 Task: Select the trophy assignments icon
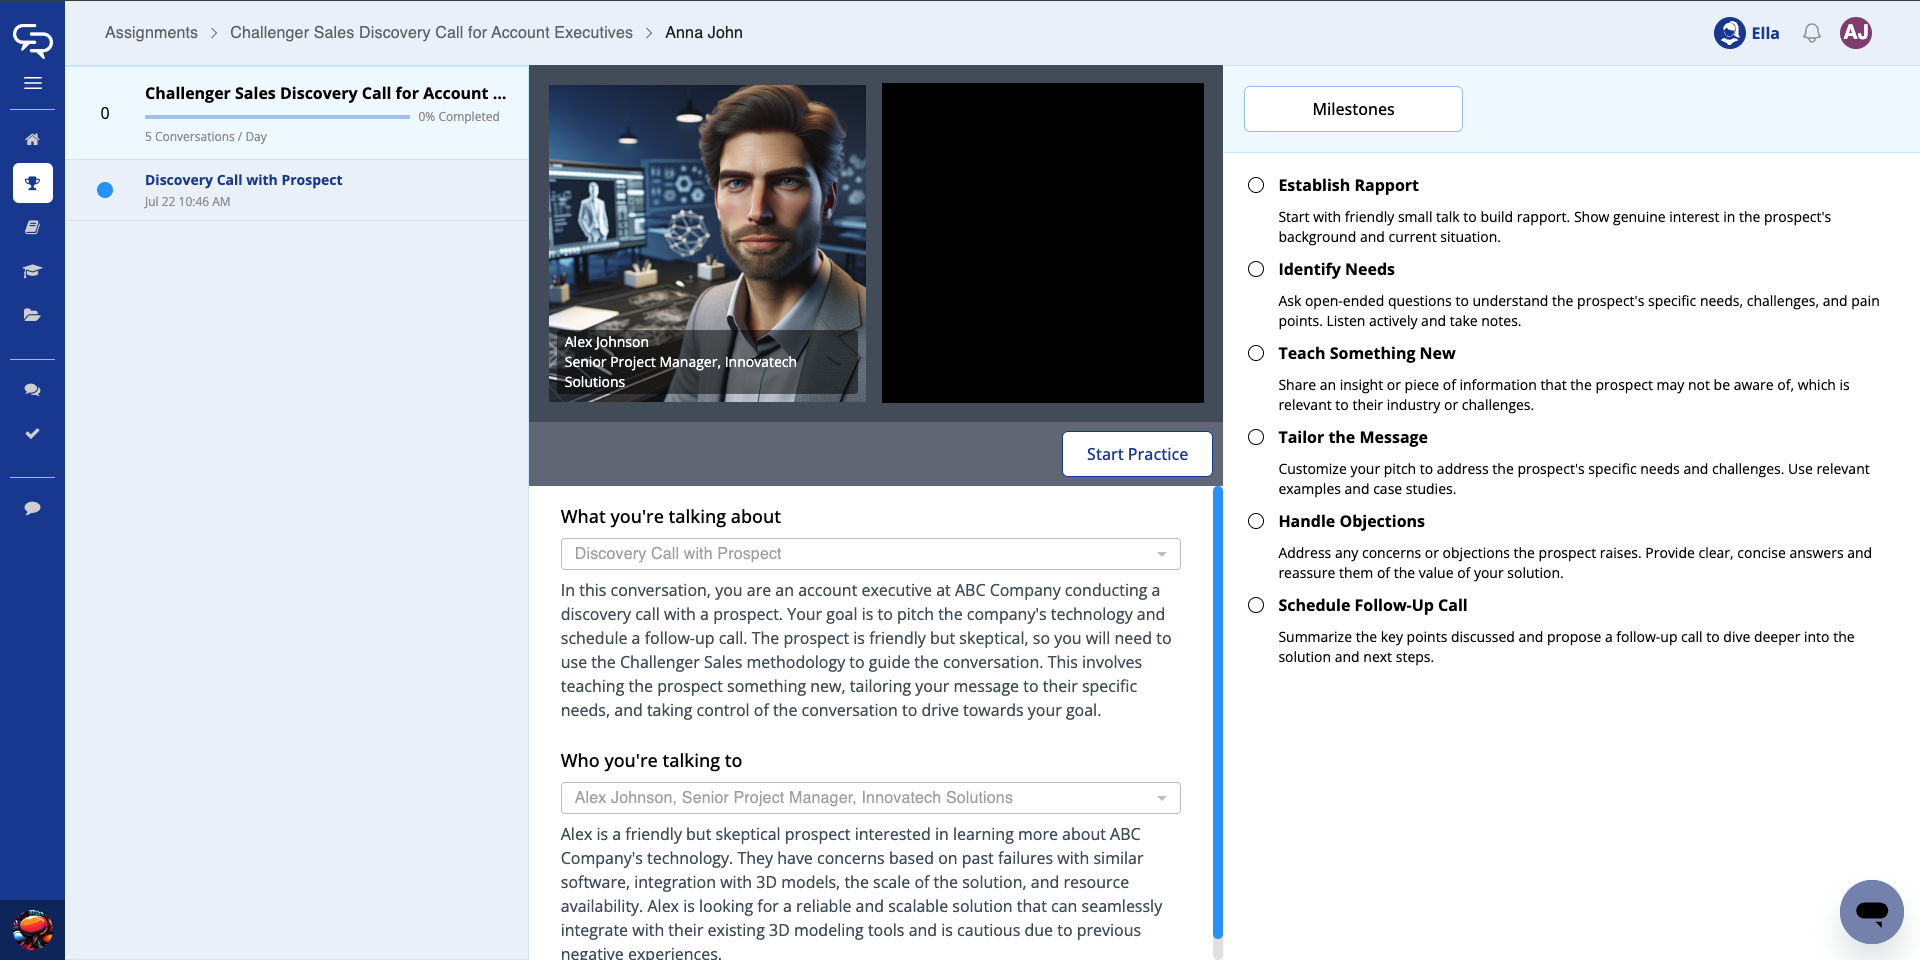click(32, 183)
